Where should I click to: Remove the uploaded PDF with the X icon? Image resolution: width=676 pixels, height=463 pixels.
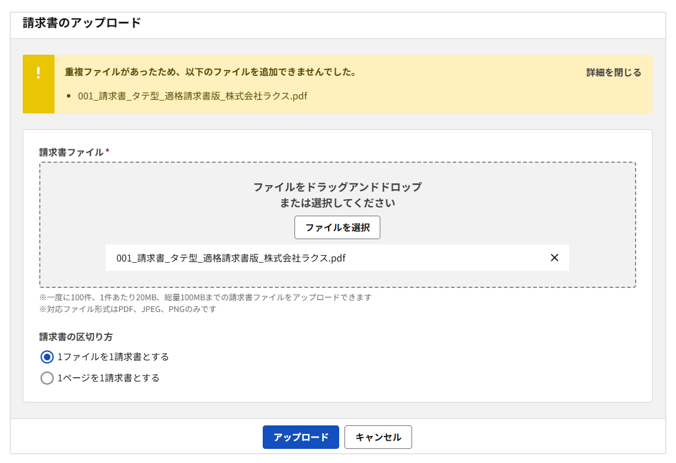[x=554, y=258]
